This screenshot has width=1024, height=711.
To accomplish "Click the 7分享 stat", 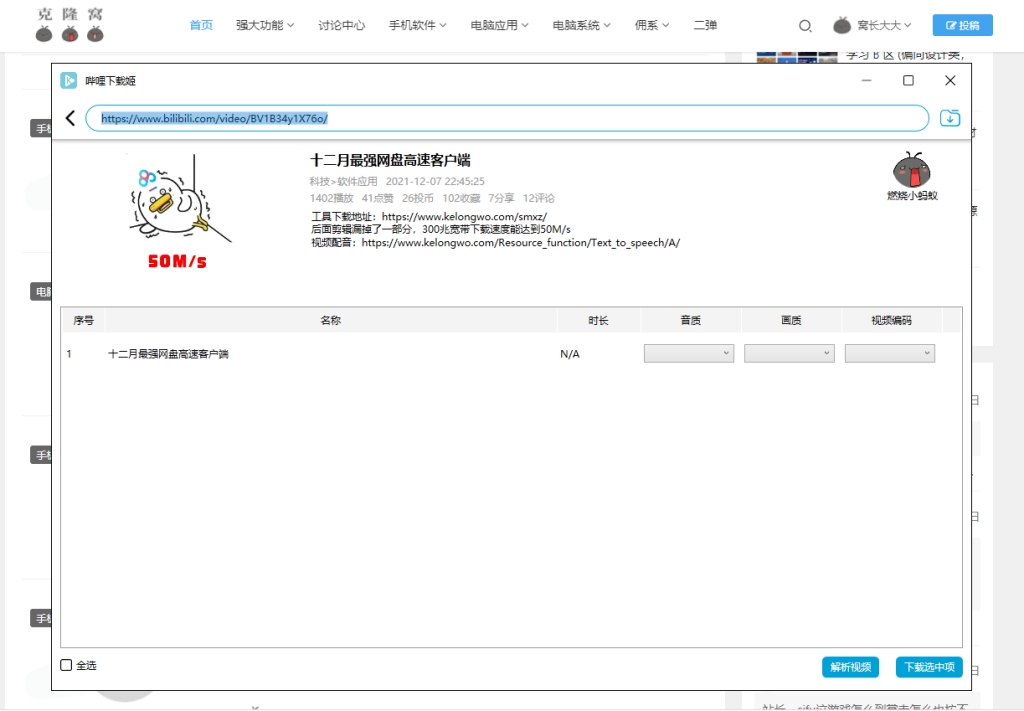I will click(x=502, y=198).
